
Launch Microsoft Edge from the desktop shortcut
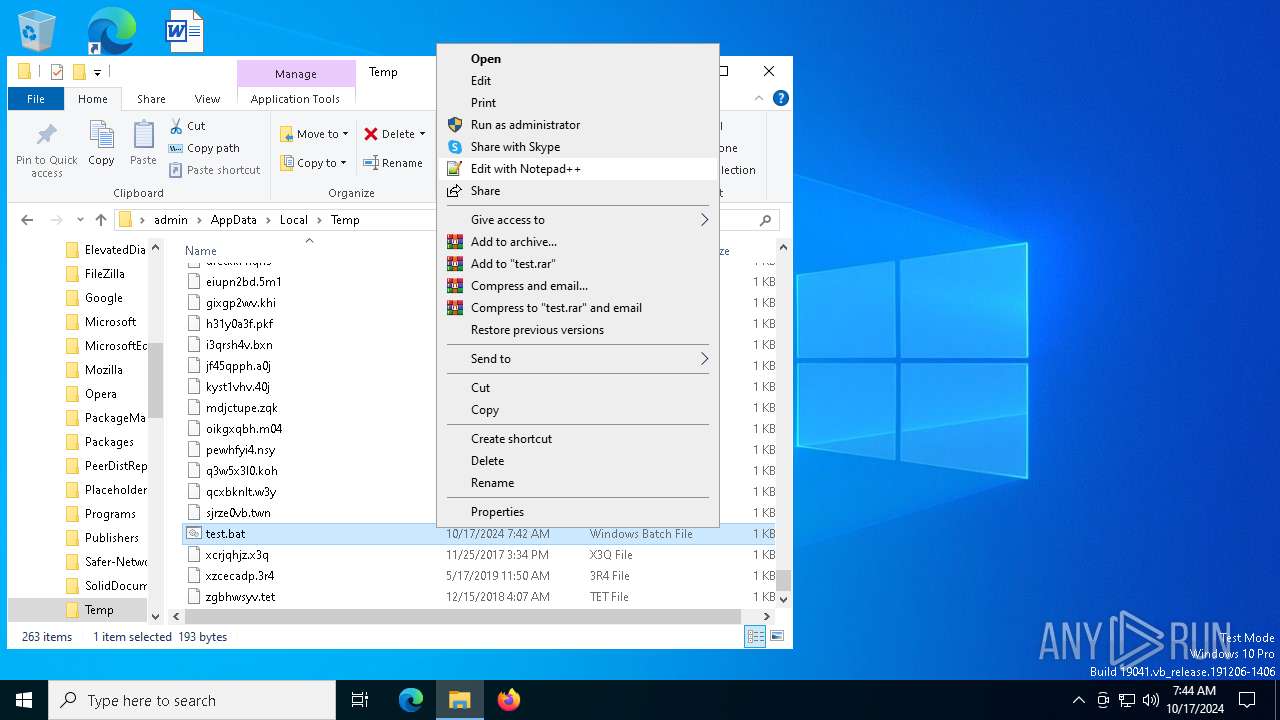(111, 31)
